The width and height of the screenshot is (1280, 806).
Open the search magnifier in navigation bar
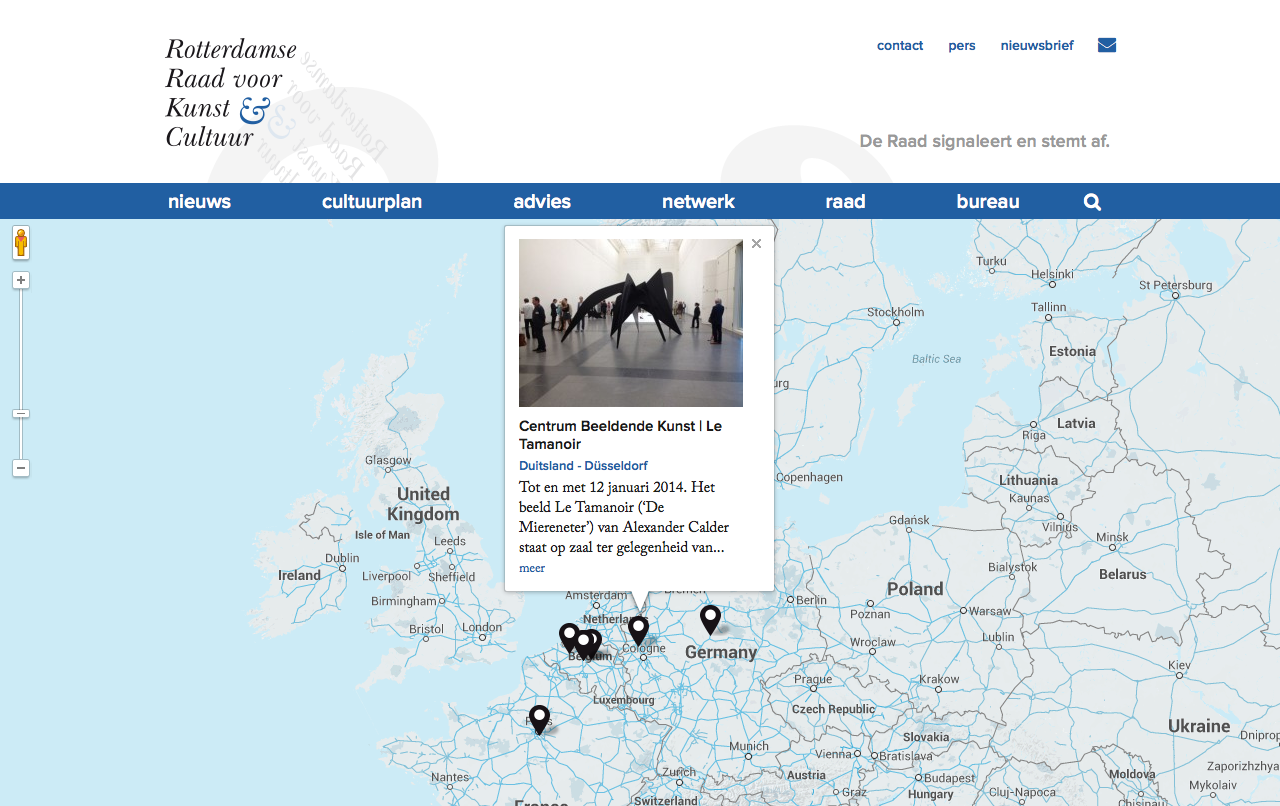1092,202
